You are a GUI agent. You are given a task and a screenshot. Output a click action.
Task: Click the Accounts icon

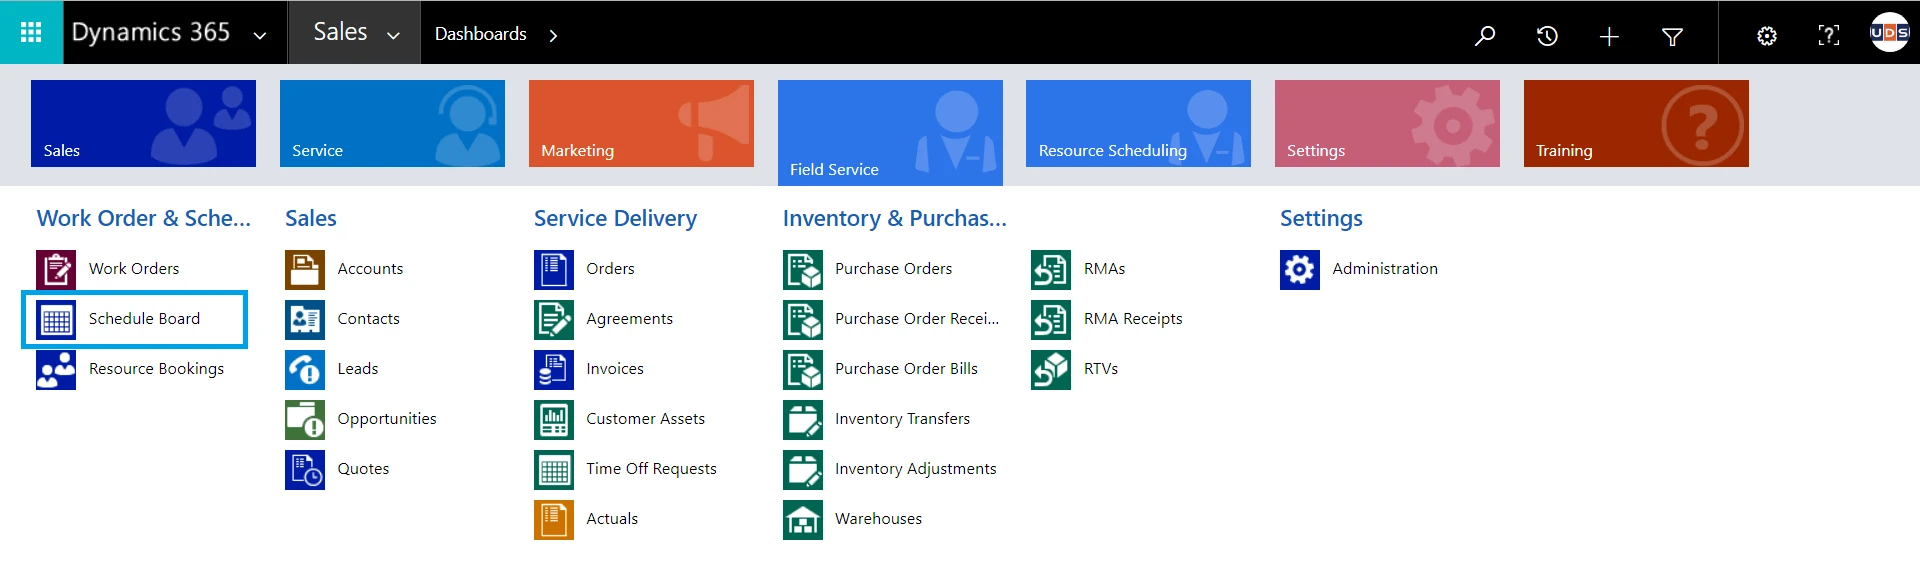click(x=305, y=269)
